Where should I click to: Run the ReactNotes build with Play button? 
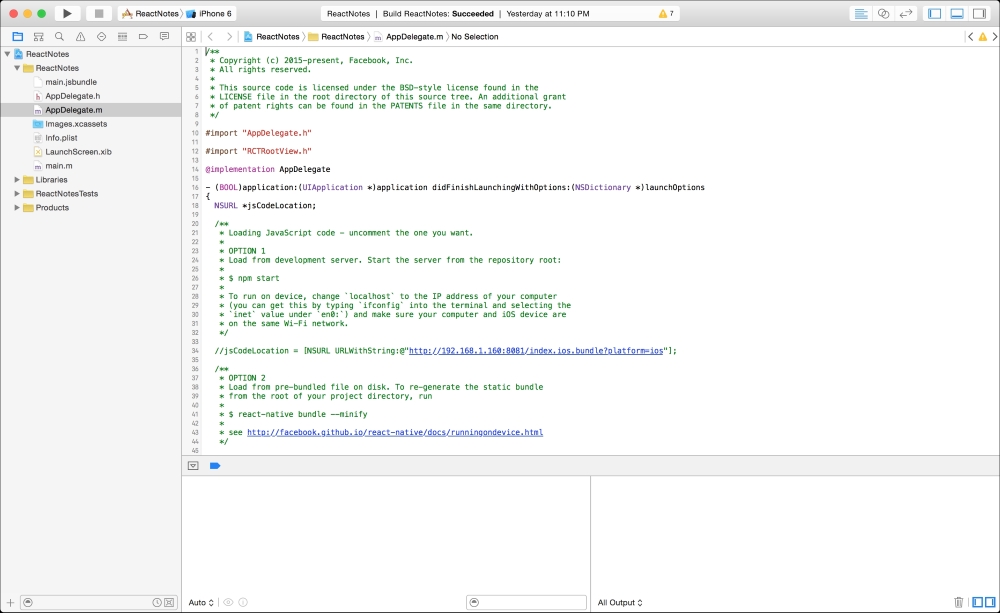point(67,13)
